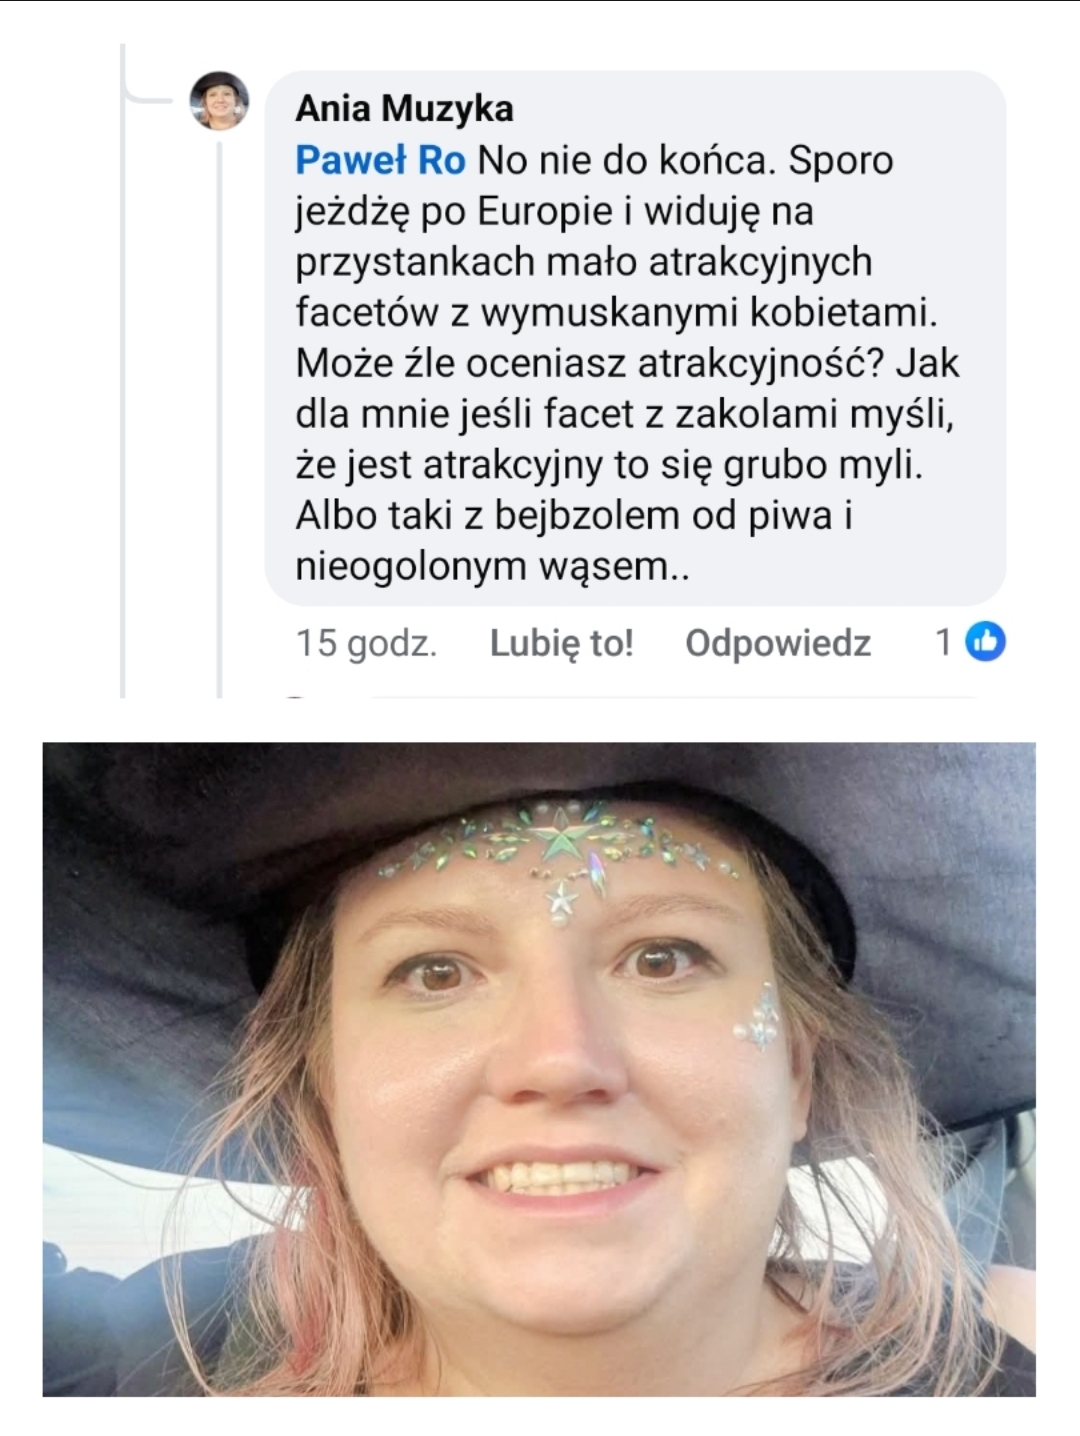The width and height of the screenshot is (1080, 1436).
Task: Open the selfie photo below the comment
Action: tap(539, 1069)
